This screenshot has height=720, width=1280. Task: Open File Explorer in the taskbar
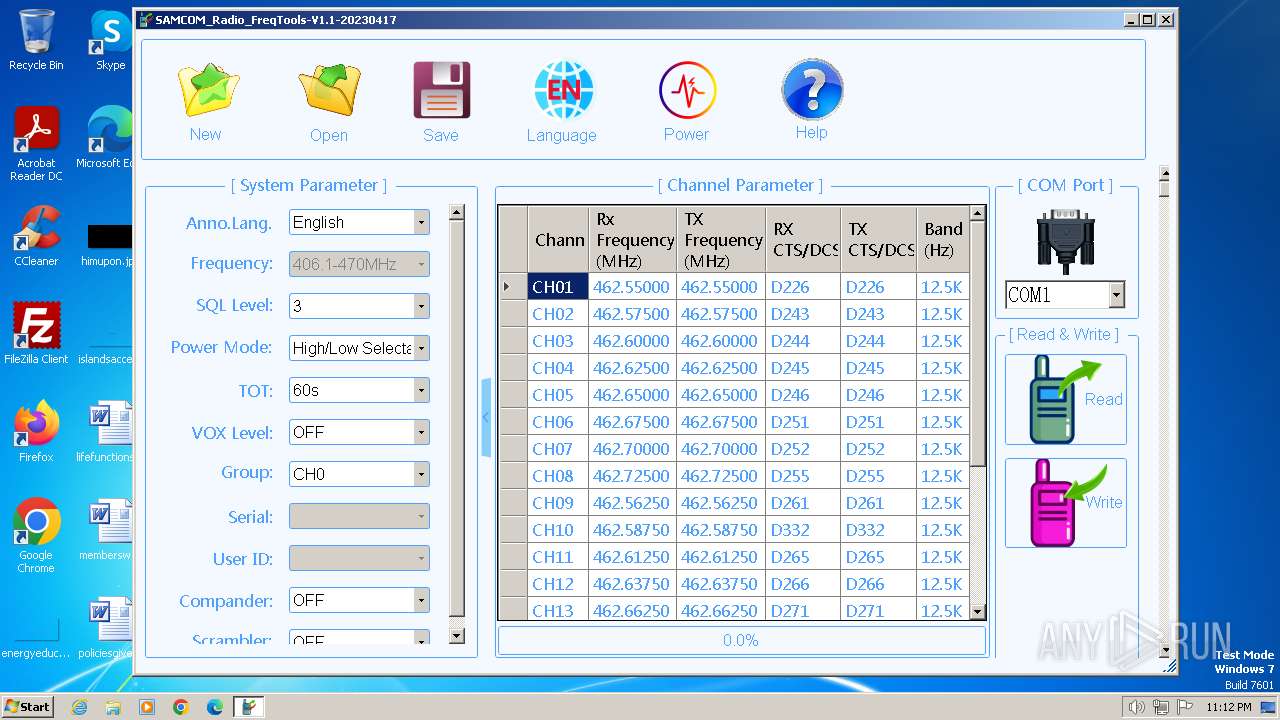tap(113, 707)
